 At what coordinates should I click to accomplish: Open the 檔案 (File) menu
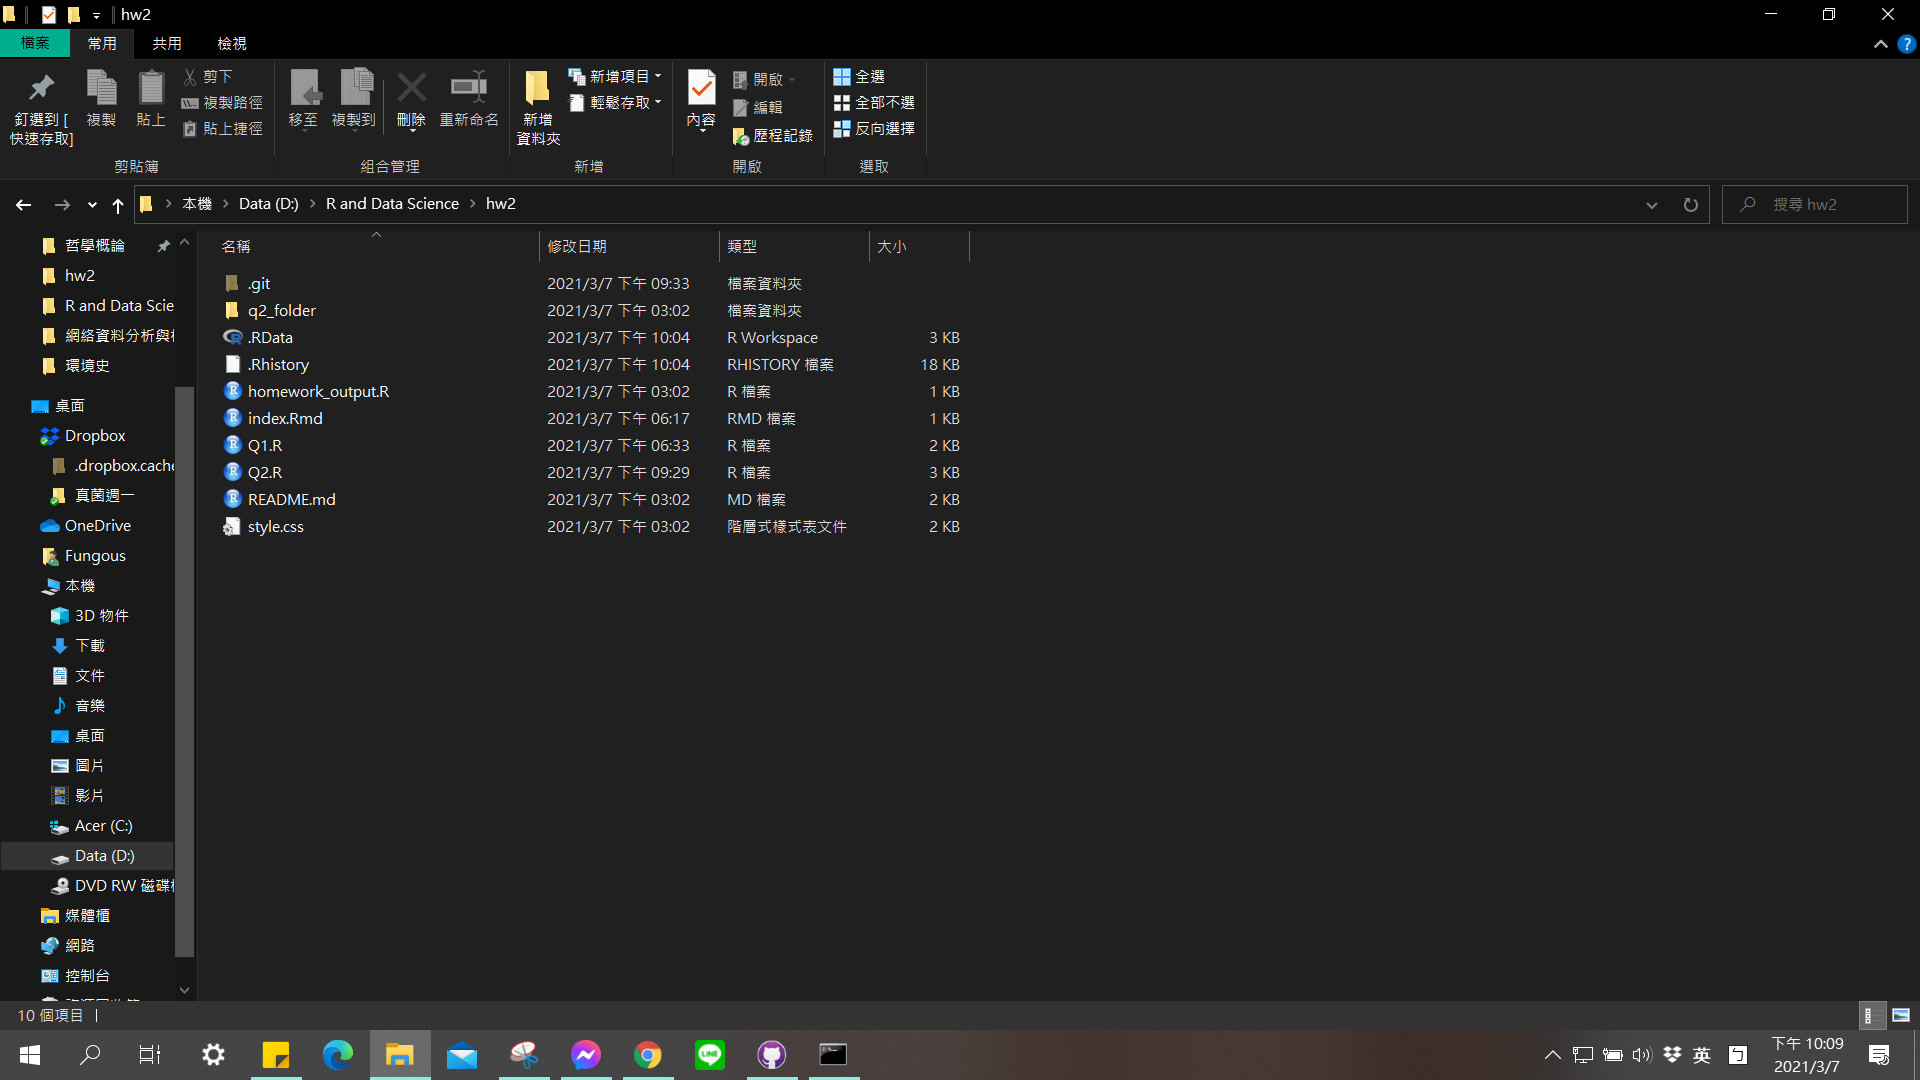click(35, 43)
